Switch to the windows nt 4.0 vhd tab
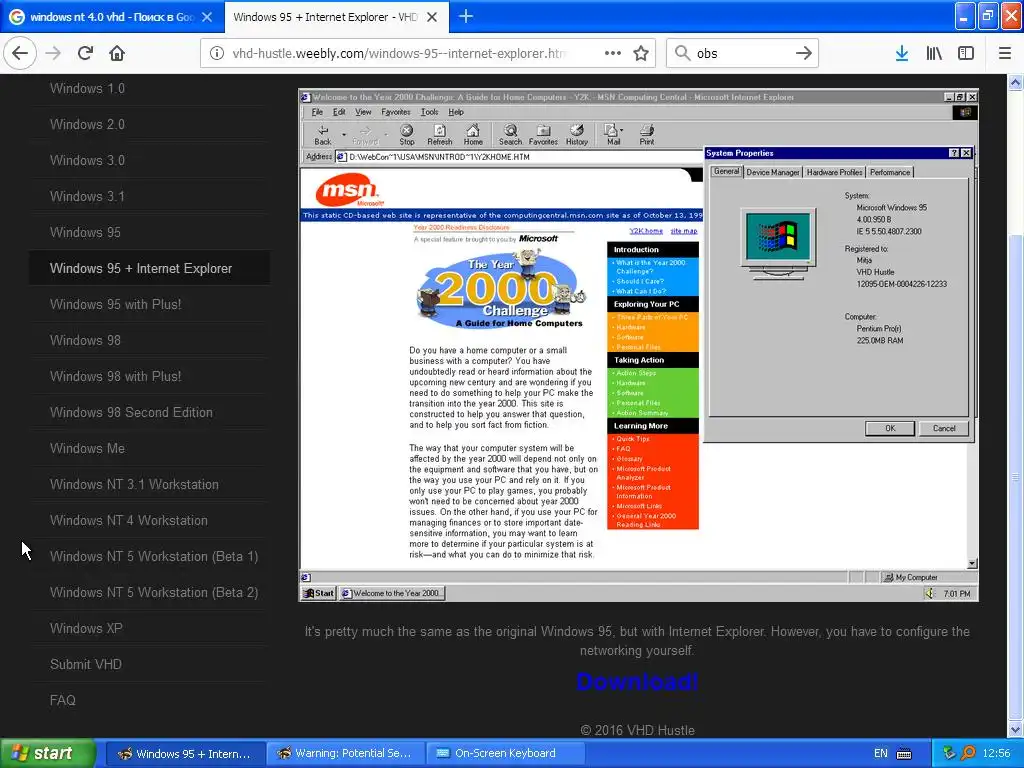 click(x=112, y=17)
